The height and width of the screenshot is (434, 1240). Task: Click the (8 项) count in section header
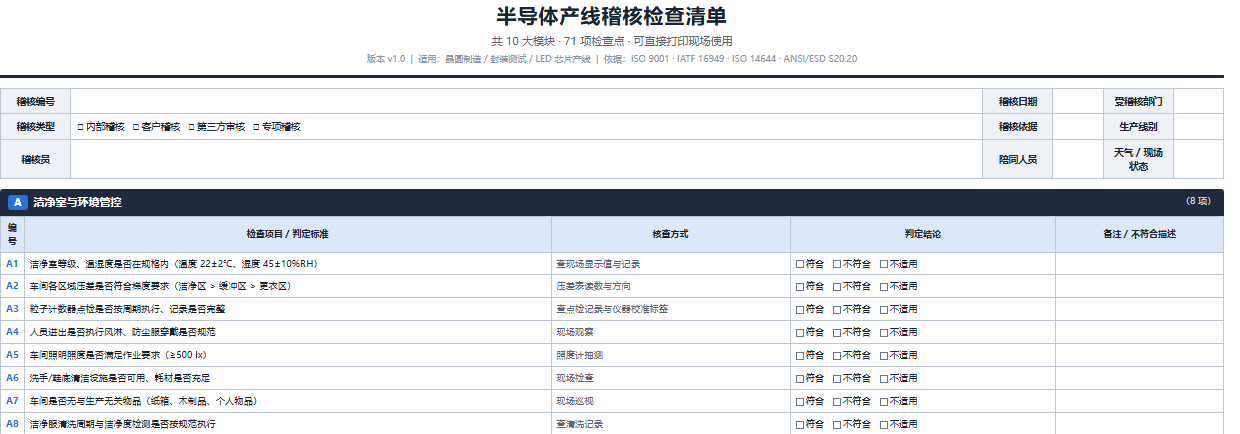click(x=1198, y=201)
